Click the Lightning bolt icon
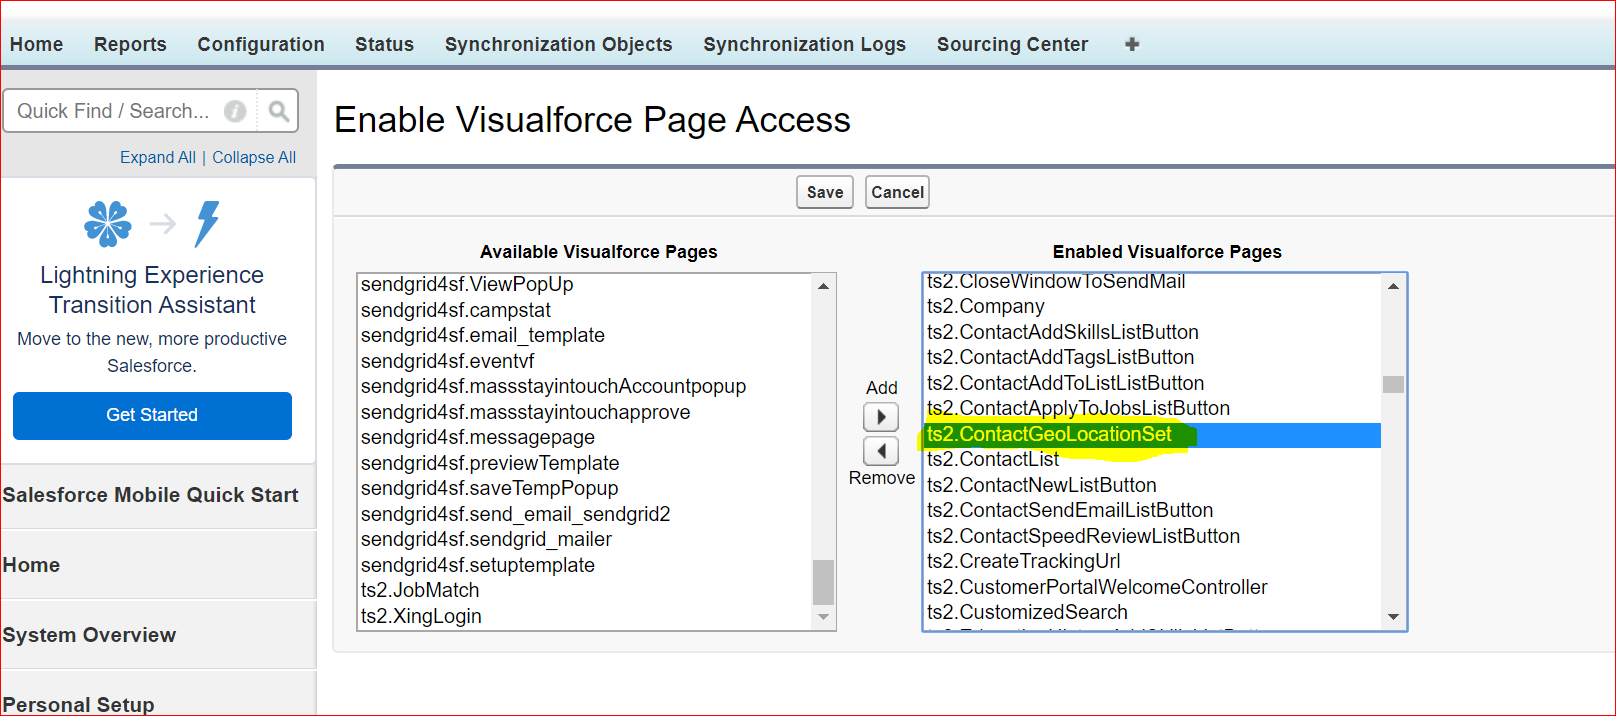Viewport: 1616px width, 716px height. [207, 224]
